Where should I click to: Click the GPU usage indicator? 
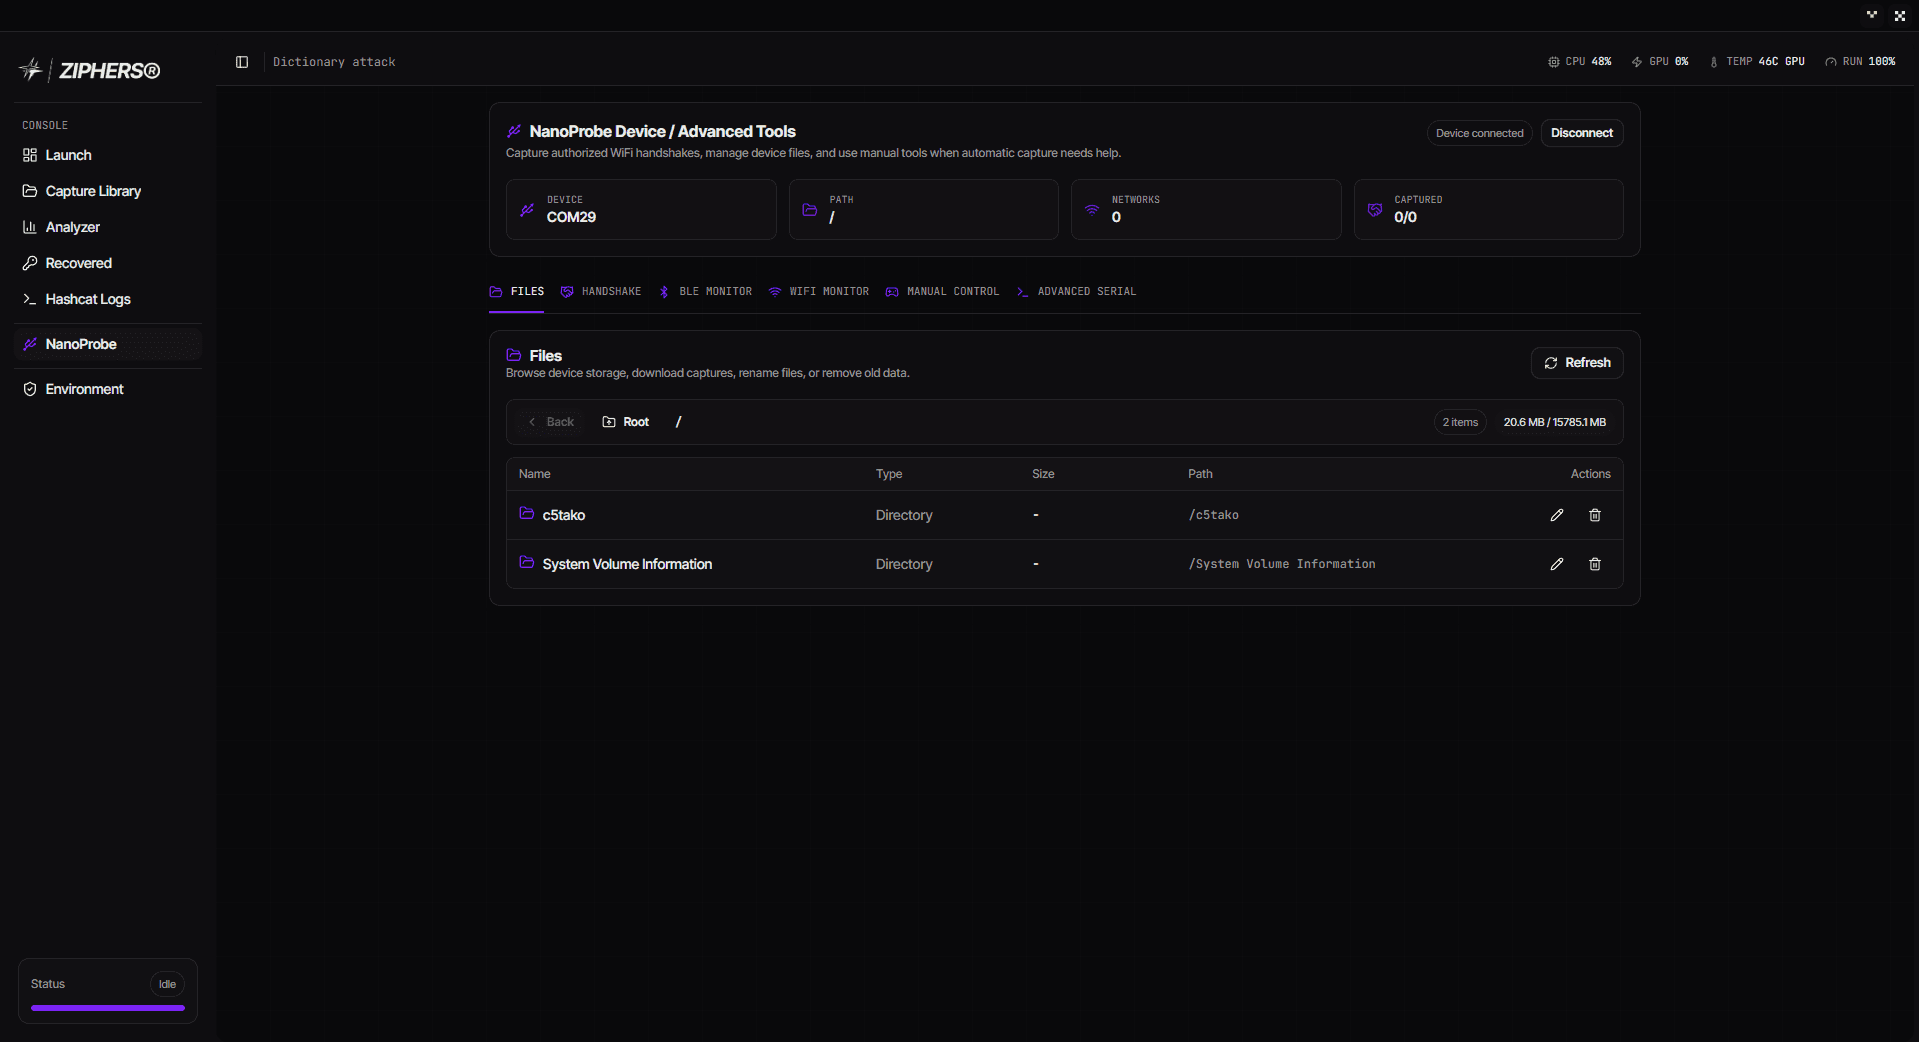(1660, 62)
